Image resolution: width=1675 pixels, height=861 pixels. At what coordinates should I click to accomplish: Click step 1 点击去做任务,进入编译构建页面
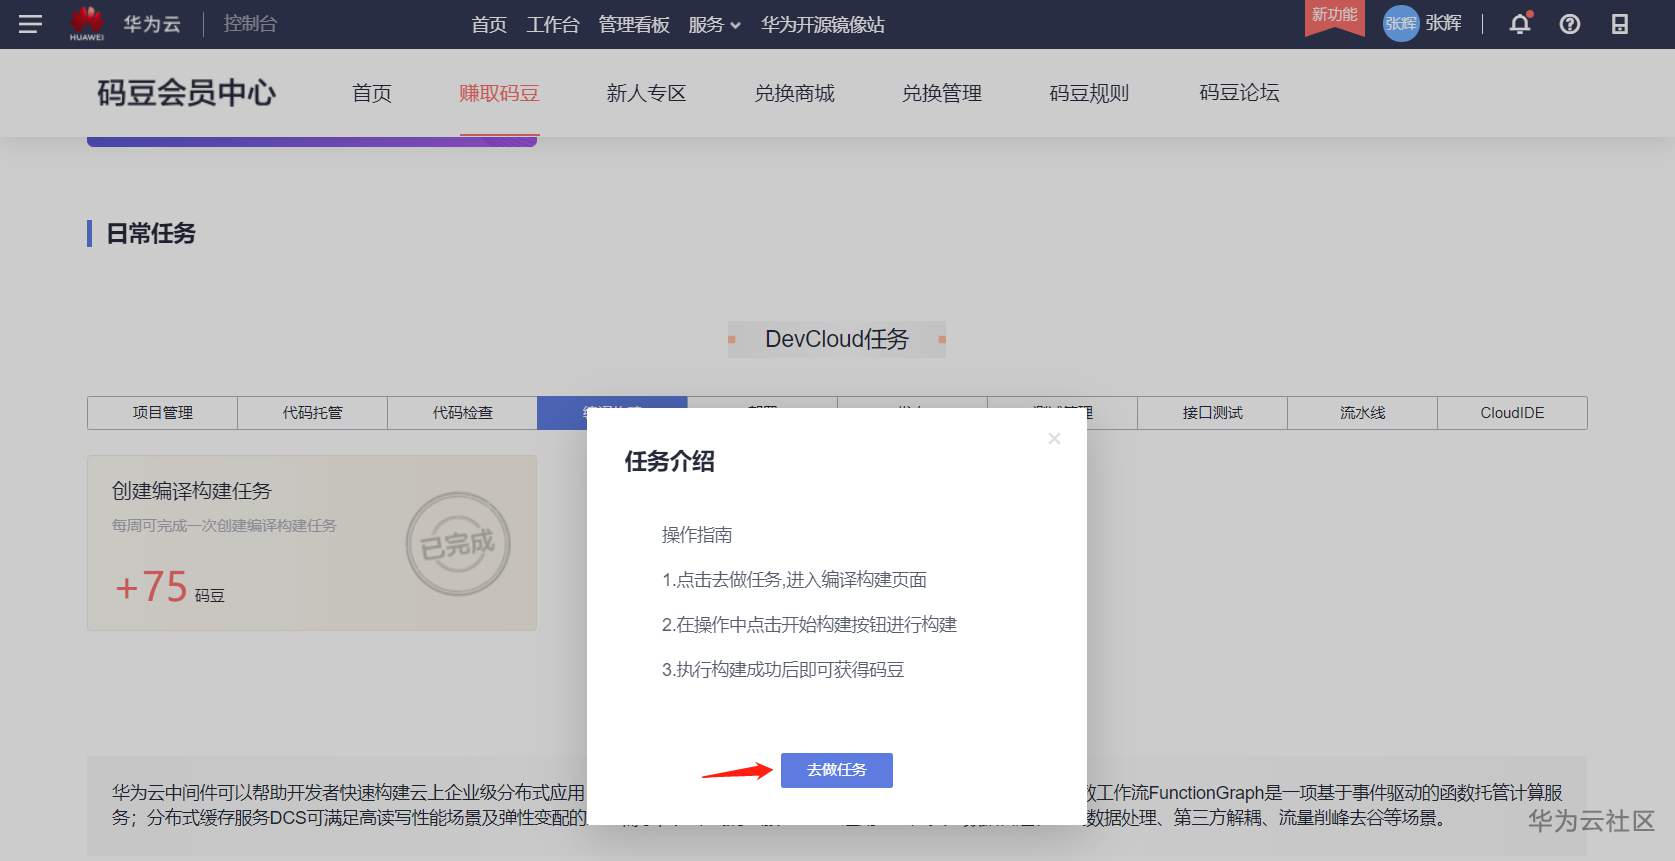794,580
